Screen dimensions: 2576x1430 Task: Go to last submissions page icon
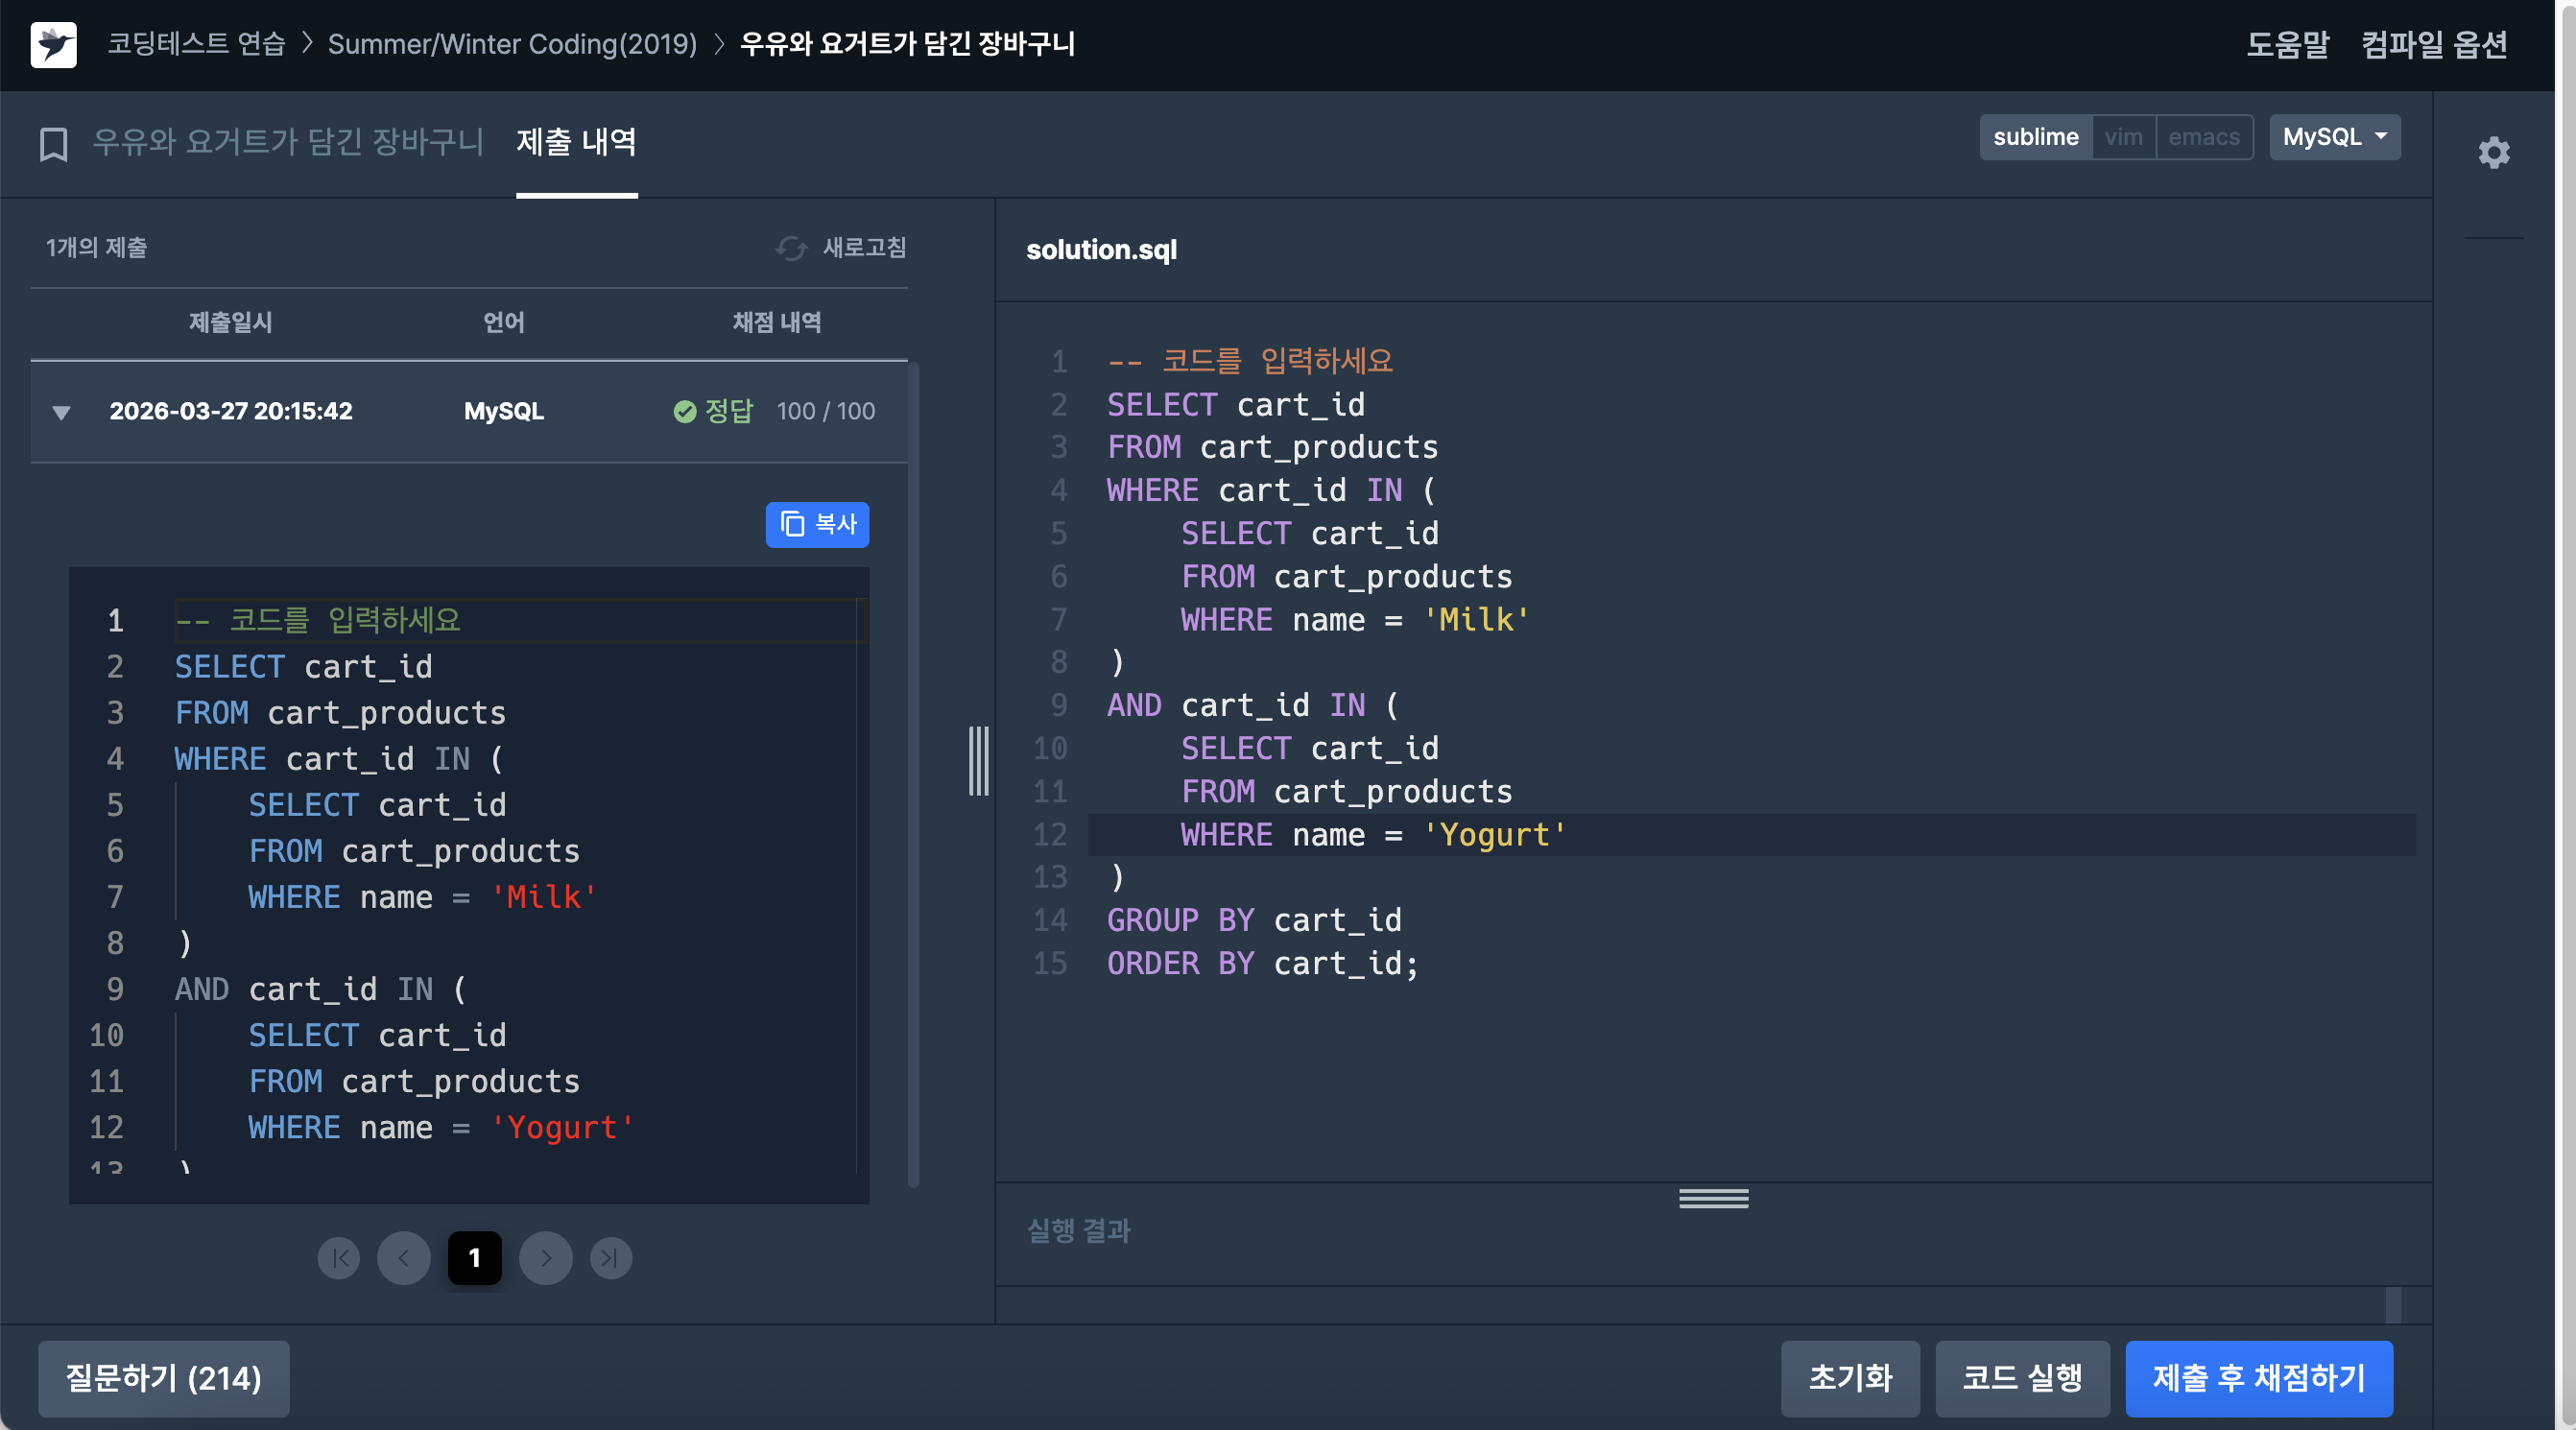pos(610,1257)
